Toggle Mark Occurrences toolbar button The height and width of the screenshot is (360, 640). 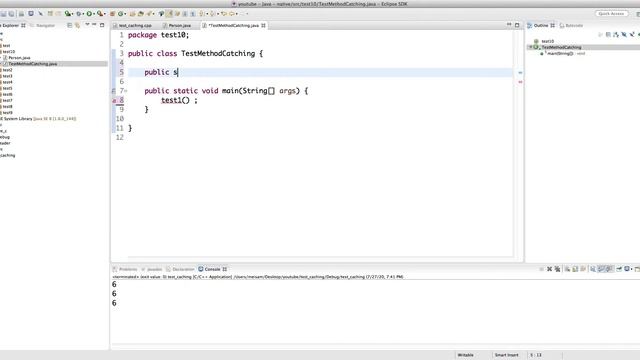[x=169, y=13]
